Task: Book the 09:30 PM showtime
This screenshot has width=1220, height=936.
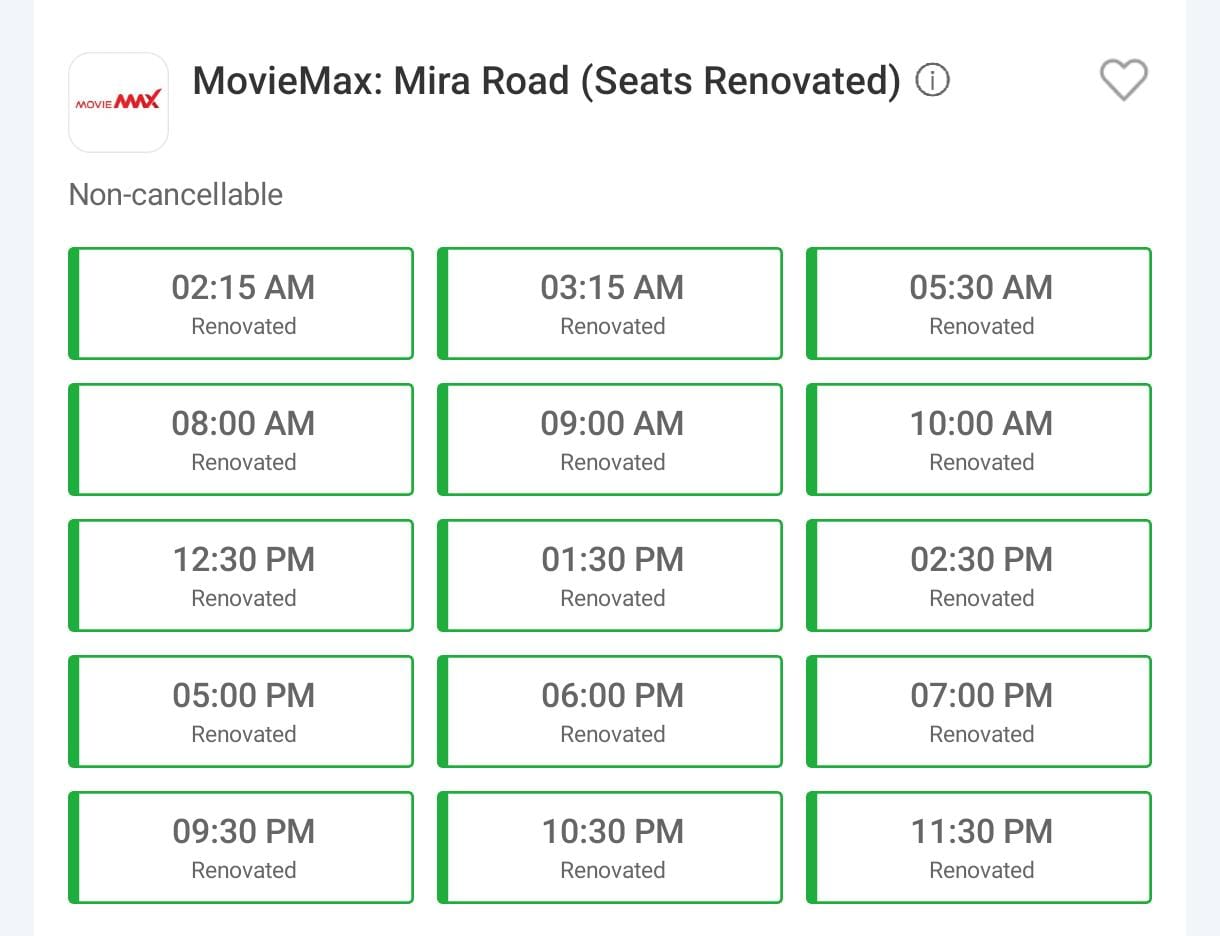Action: coord(242,847)
